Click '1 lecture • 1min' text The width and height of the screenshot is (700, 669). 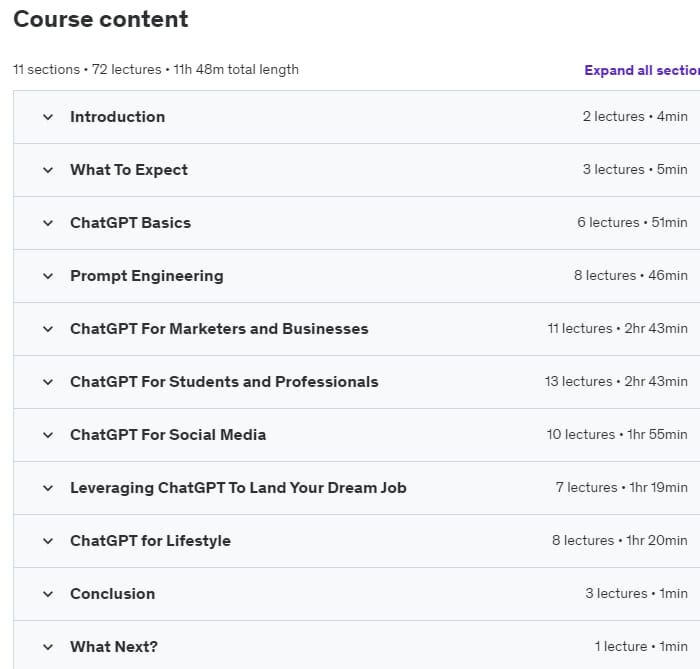(x=641, y=646)
